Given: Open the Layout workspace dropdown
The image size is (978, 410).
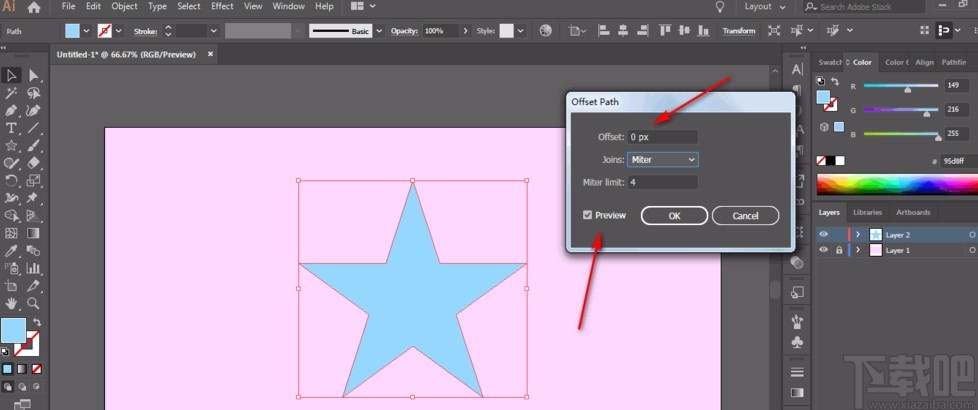Looking at the screenshot, I should click(x=765, y=7).
